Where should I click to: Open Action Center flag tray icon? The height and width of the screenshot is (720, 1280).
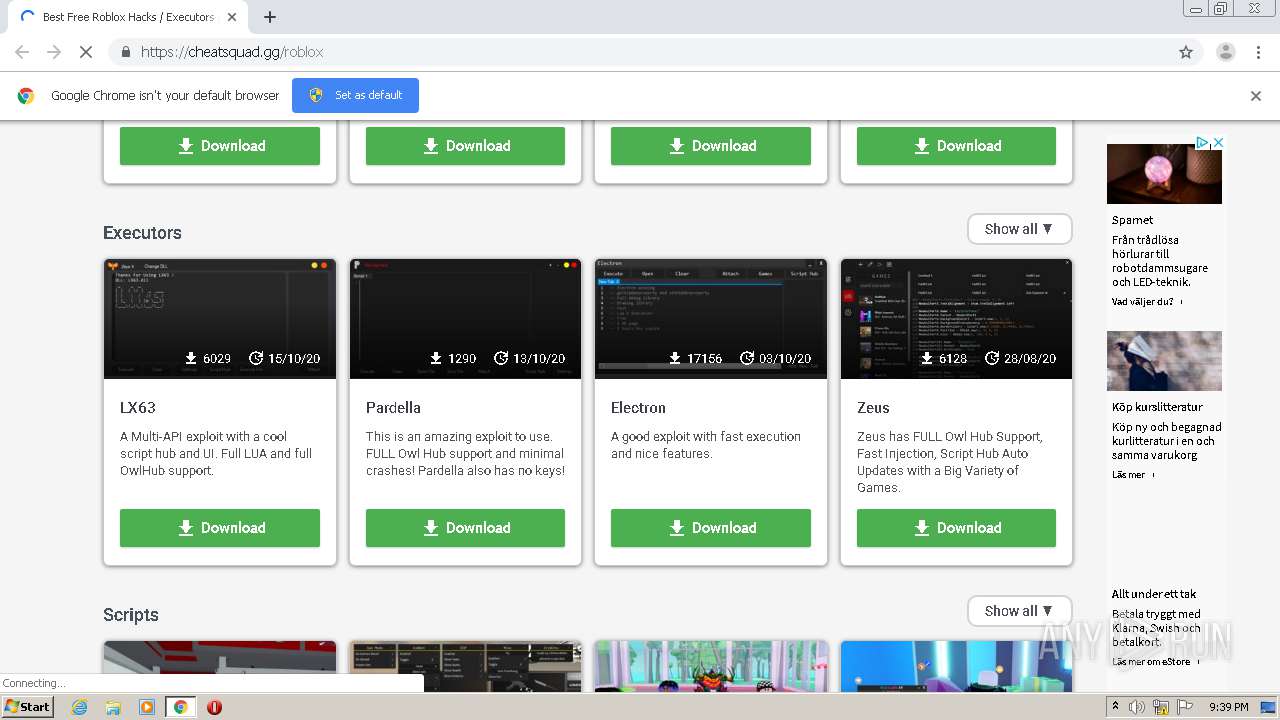click(x=1183, y=707)
